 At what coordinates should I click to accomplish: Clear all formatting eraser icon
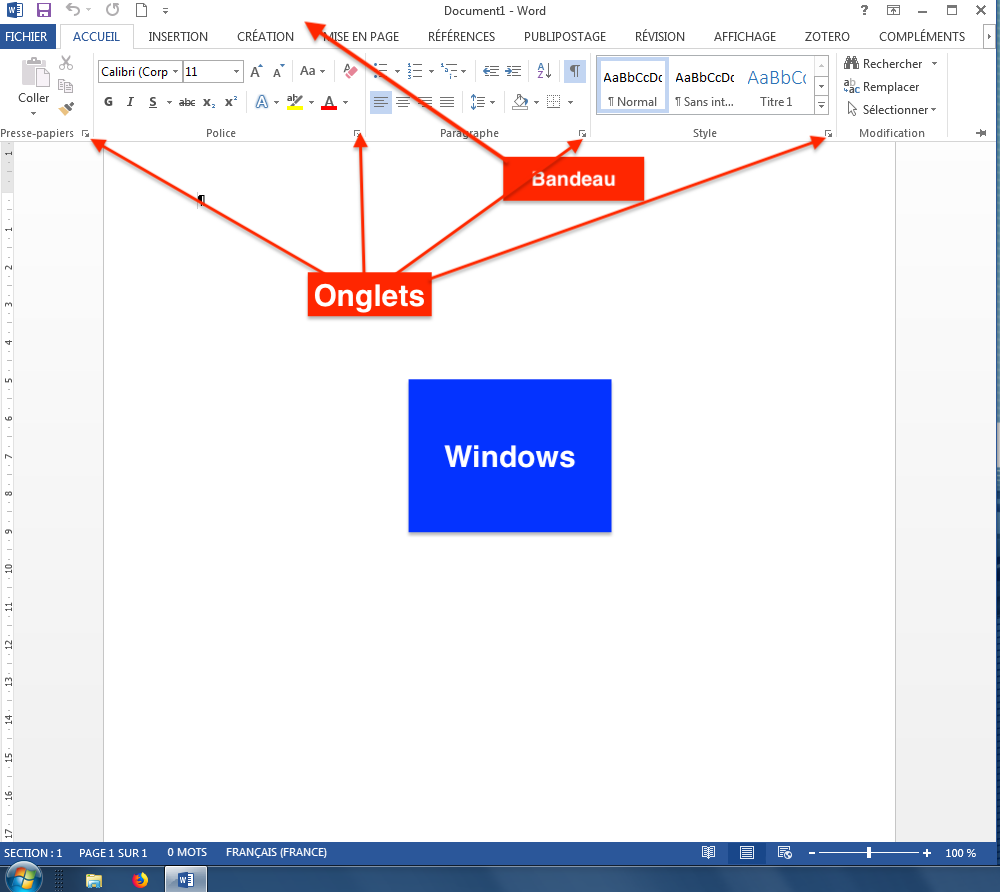tap(349, 71)
